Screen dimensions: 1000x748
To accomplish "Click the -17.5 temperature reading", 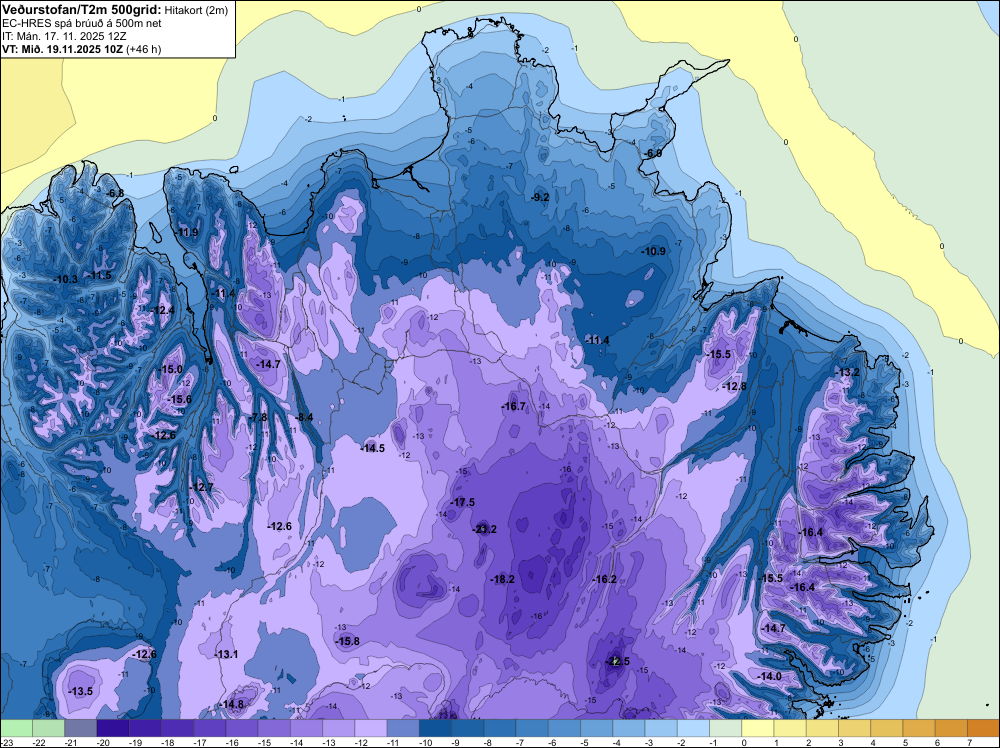I will click(463, 502).
